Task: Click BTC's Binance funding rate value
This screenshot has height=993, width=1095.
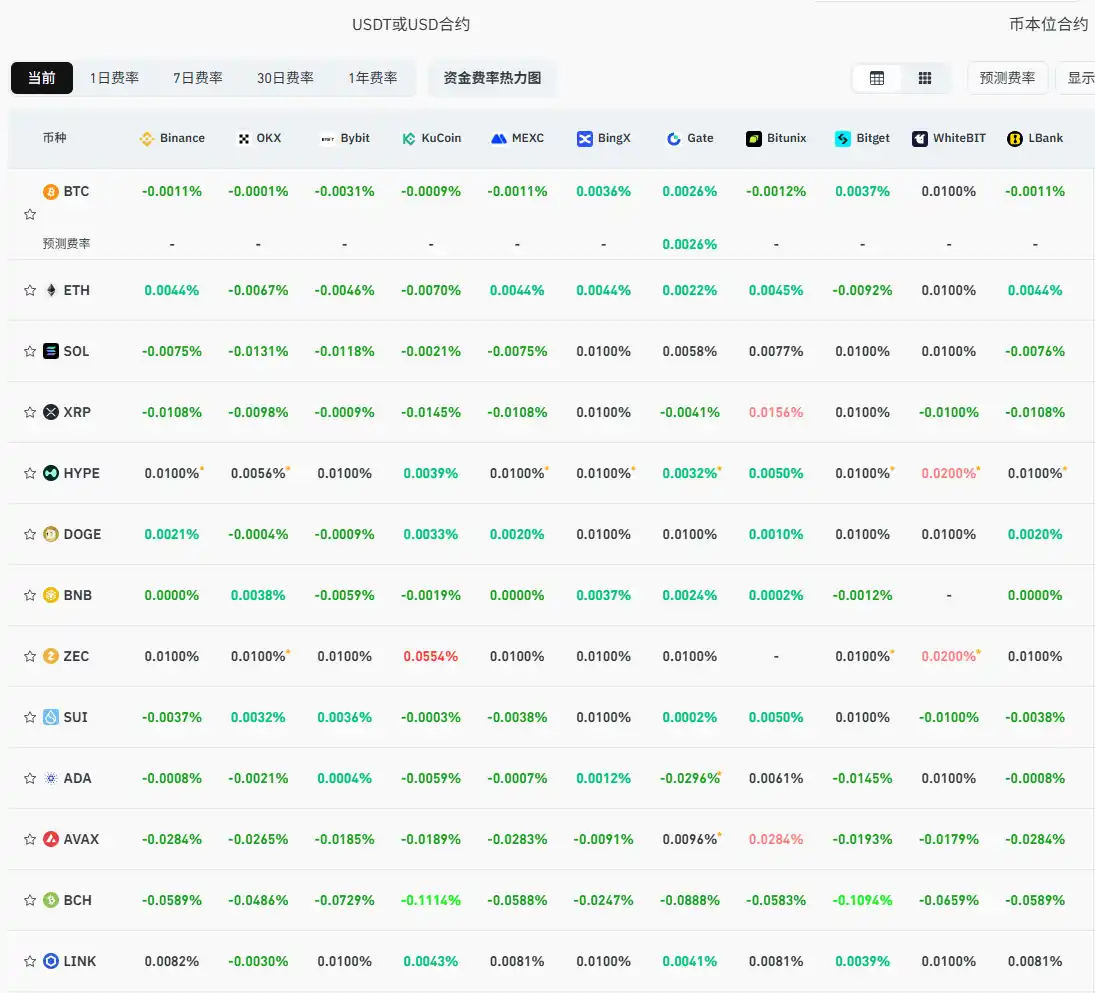Action: [x=171, y=190]
